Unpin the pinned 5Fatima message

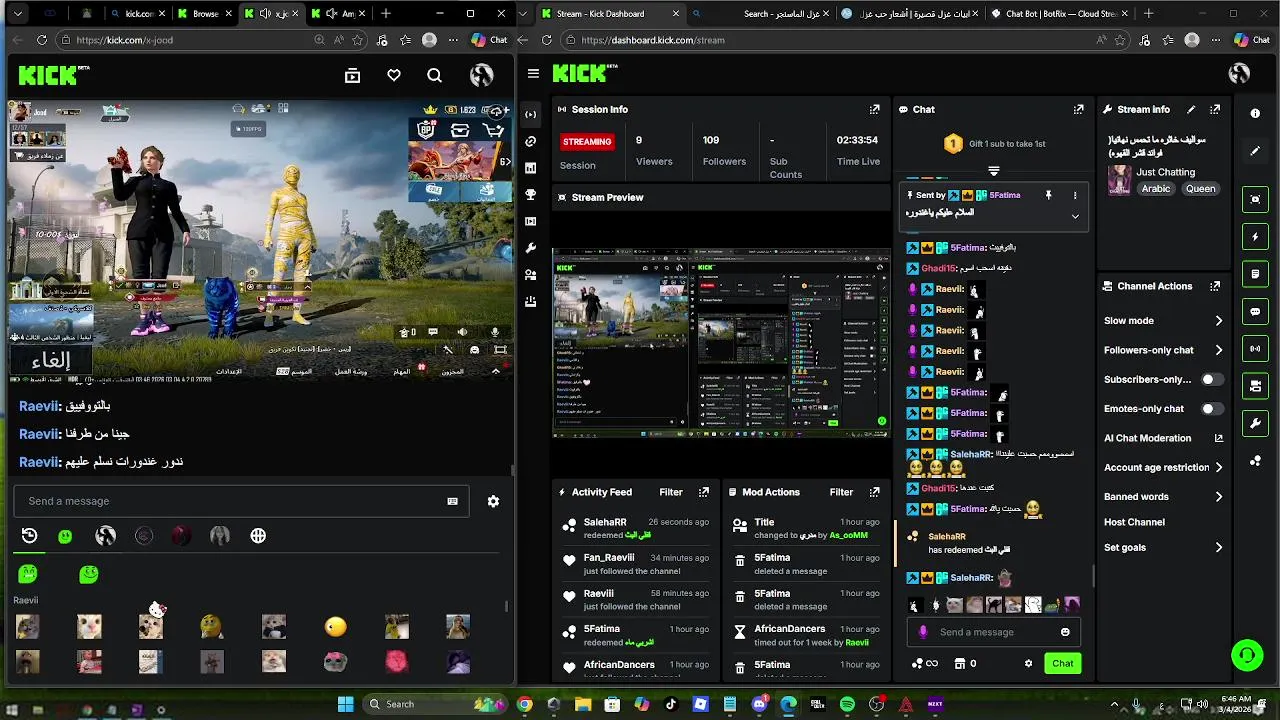[1048, 195]
